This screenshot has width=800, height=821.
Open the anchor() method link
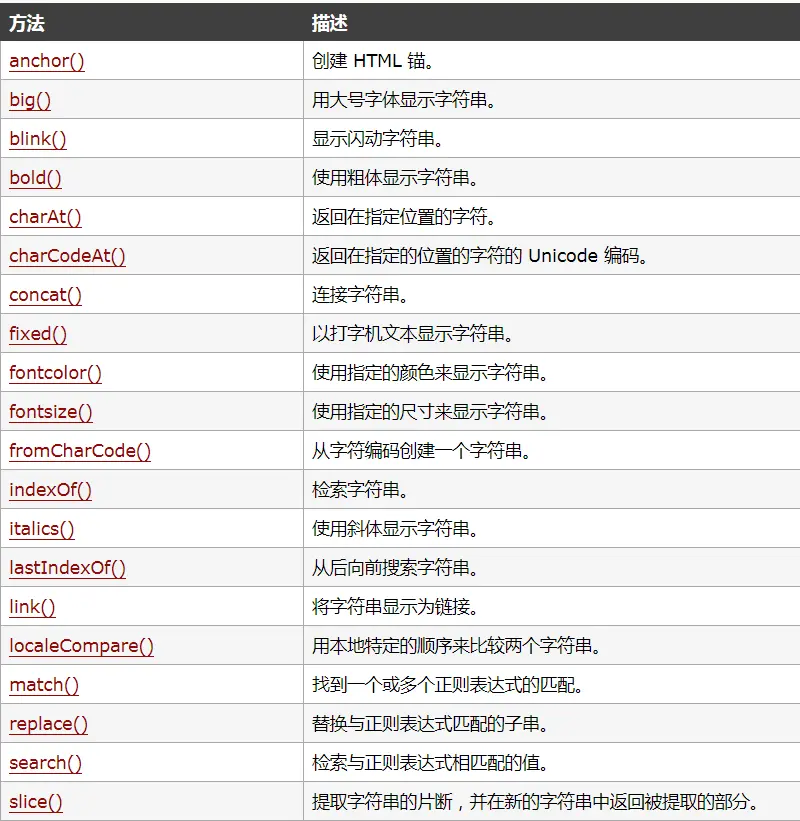(x=47, y=61)
